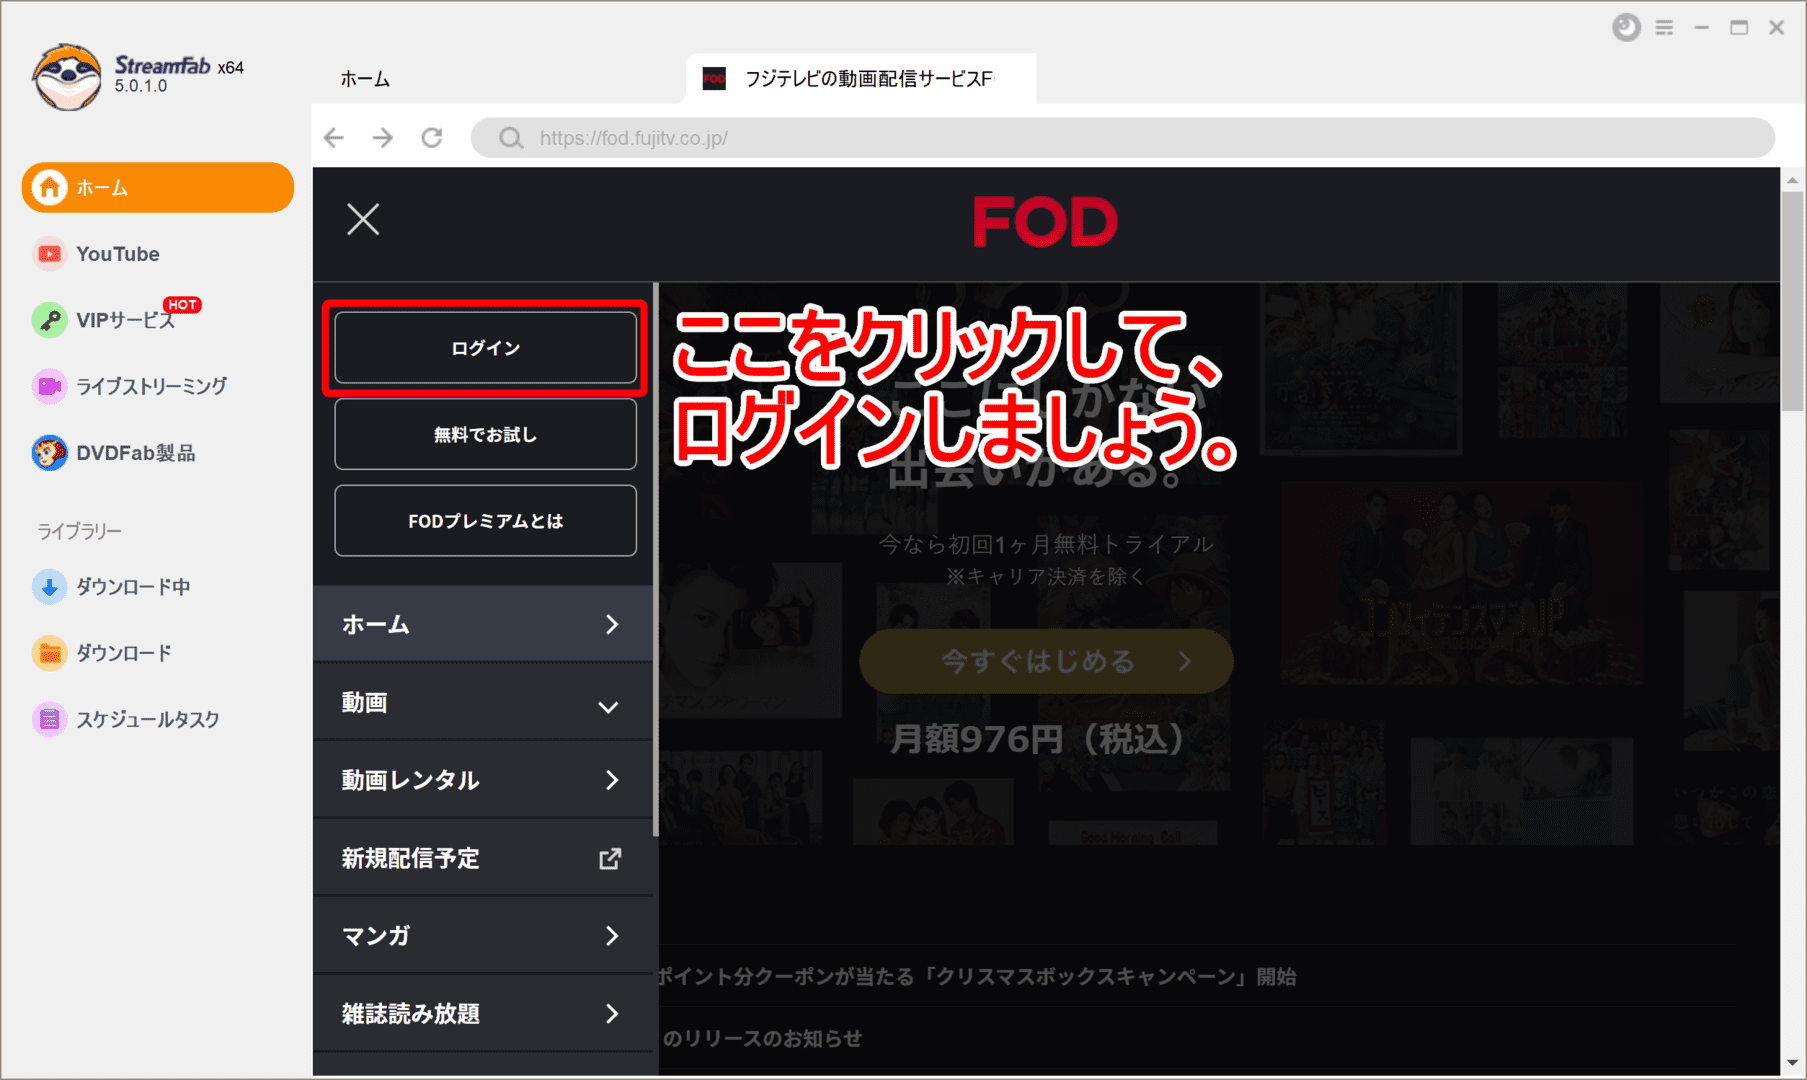Open 新規配信予定 external link
The image size is (1807, 1080).
(x=483, y=857)
